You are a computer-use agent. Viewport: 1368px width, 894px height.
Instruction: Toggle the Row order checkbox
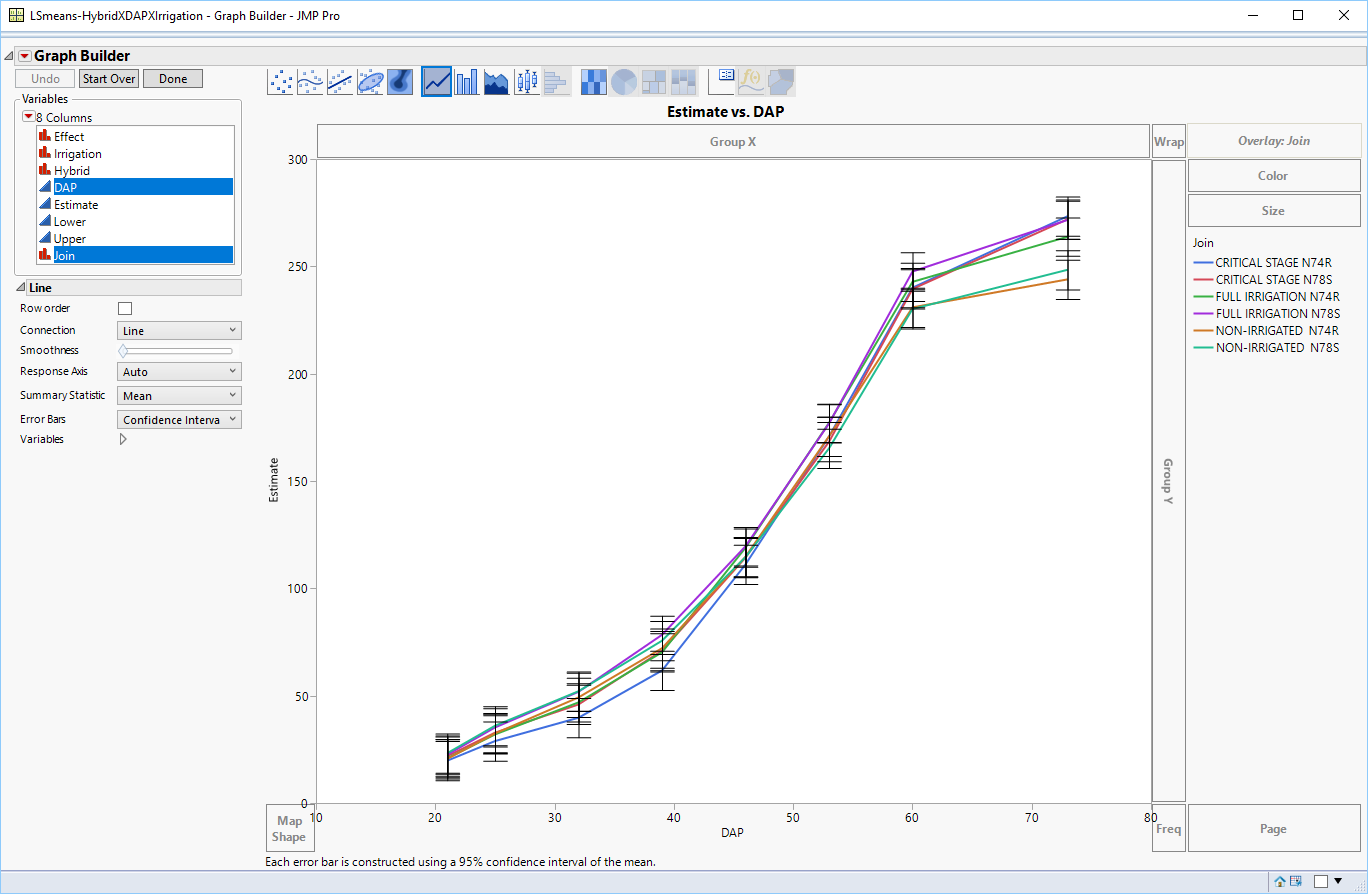coord(125,309)
